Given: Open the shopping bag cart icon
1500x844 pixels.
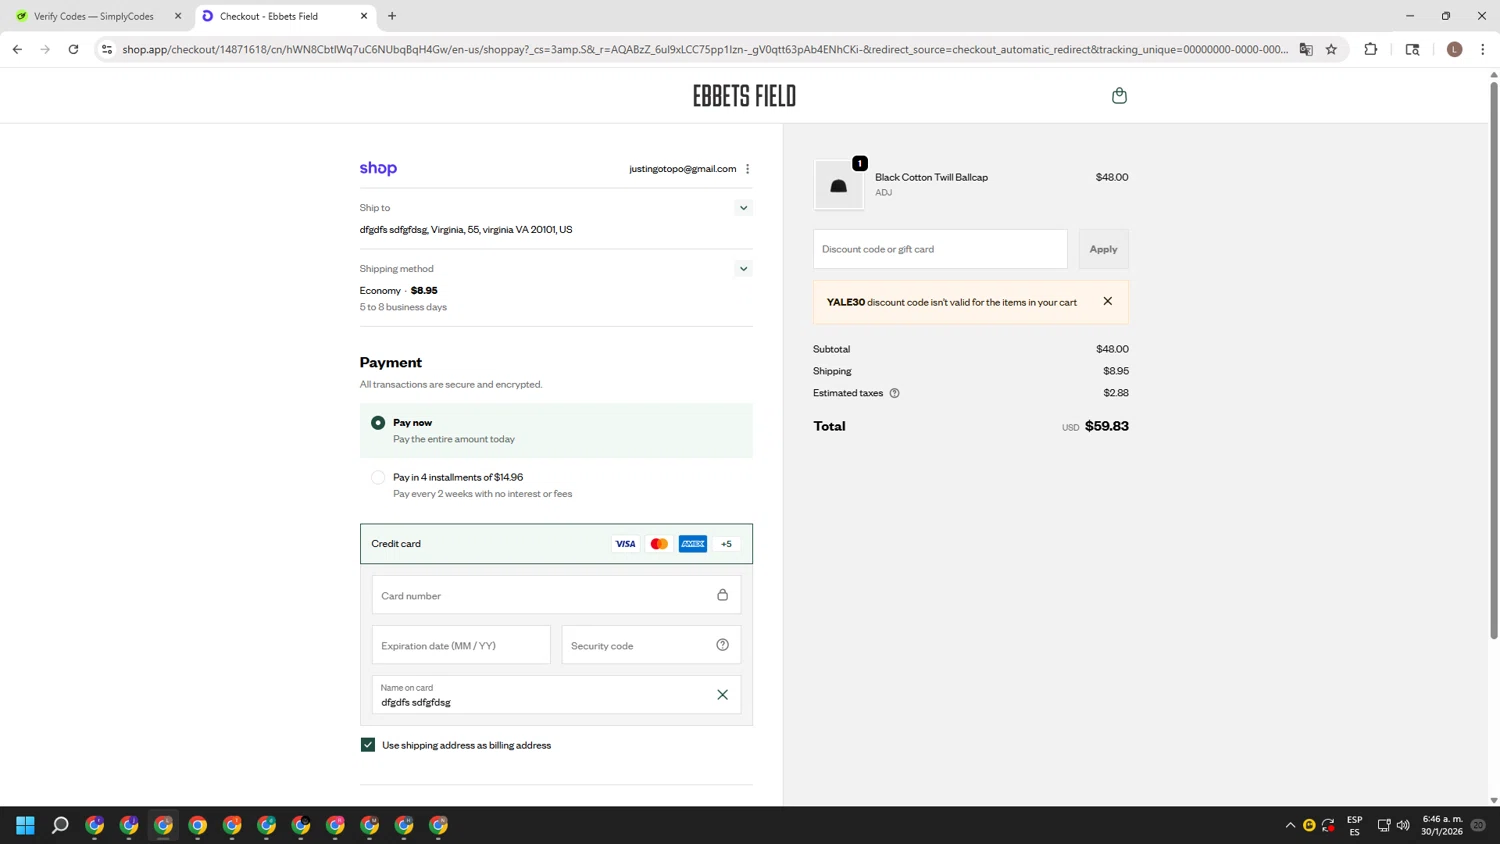Looking at the screenshot, I should pyautogui.click(x=1119, y=95).
